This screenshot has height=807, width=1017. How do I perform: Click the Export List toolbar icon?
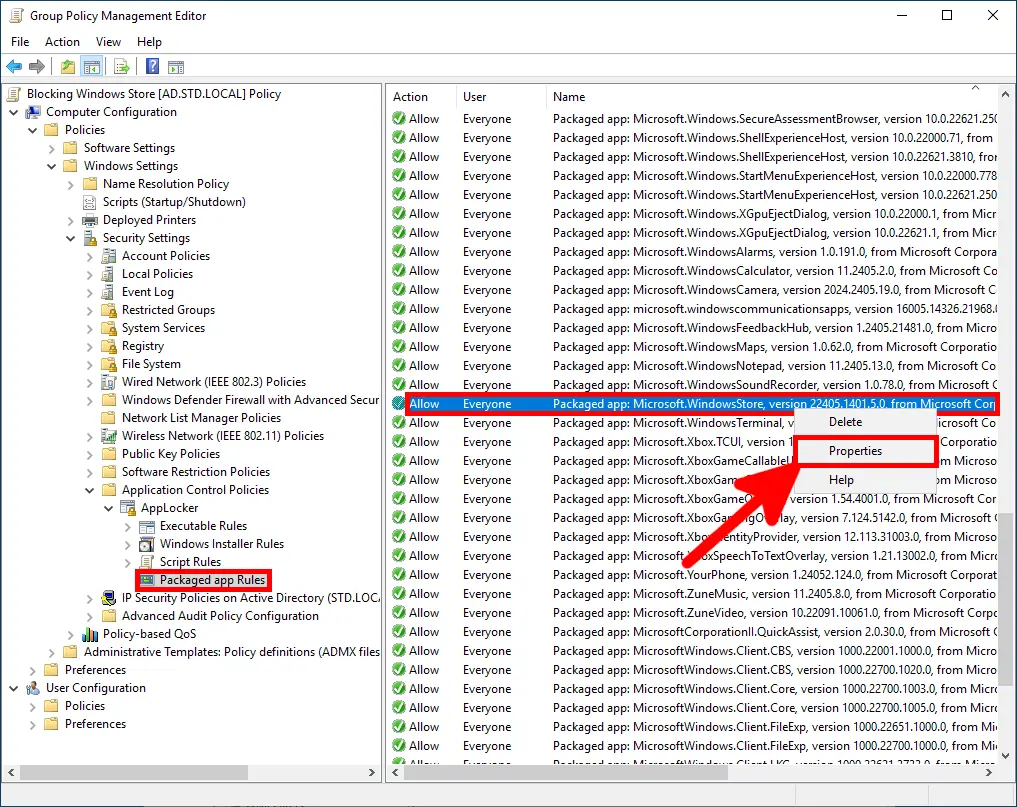click(121, 66)
